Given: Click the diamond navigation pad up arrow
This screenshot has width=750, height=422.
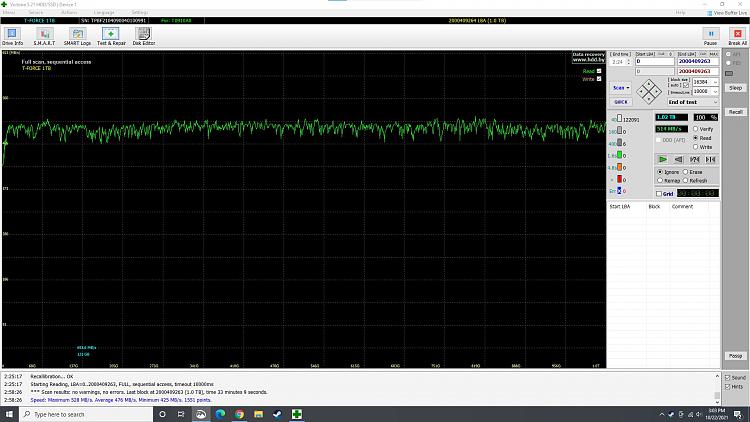Looking at the screenshot, I should click(x=649, y=83).
